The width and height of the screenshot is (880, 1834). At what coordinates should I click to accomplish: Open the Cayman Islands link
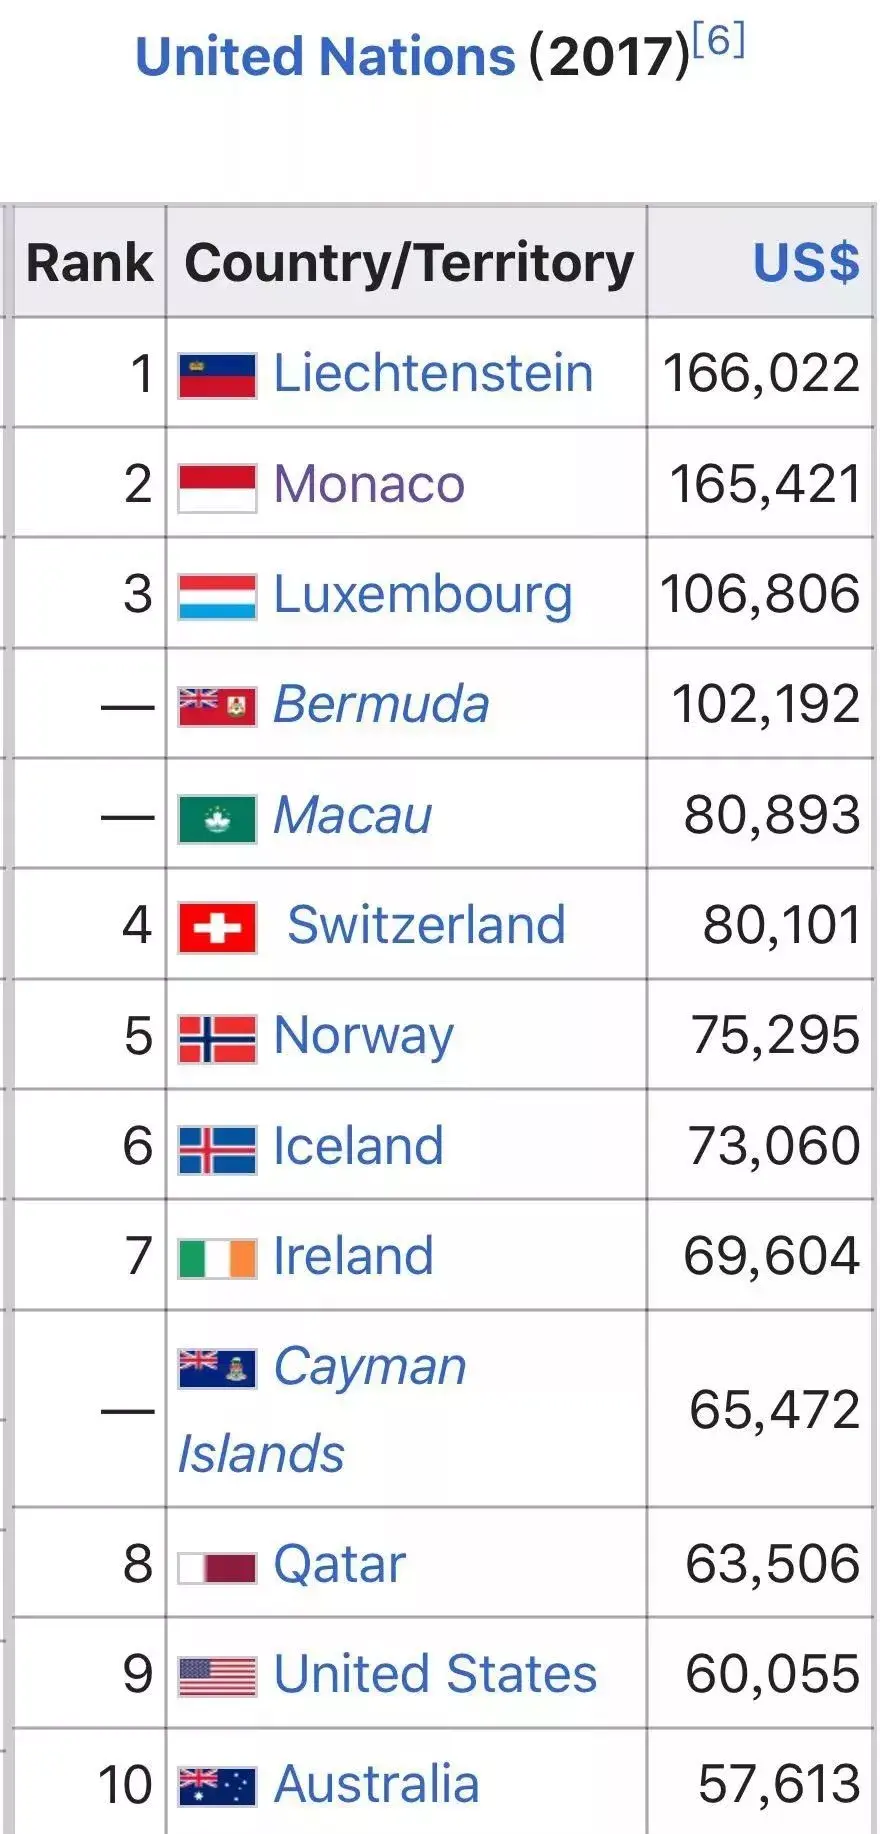[x=322, y=1409]
